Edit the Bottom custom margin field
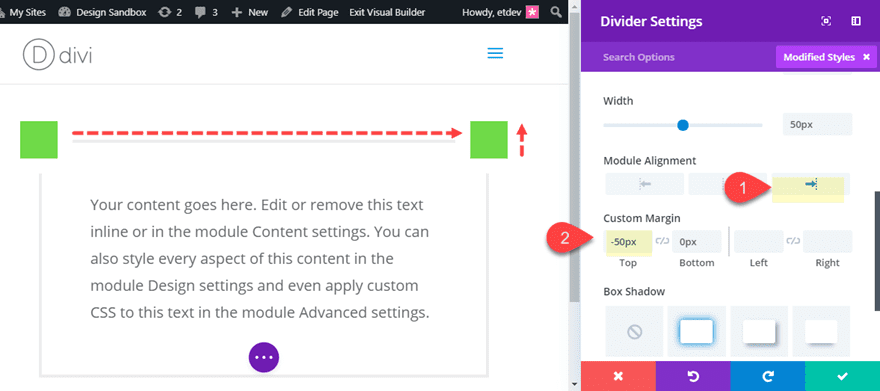The image size is (880, 391). 696,241
